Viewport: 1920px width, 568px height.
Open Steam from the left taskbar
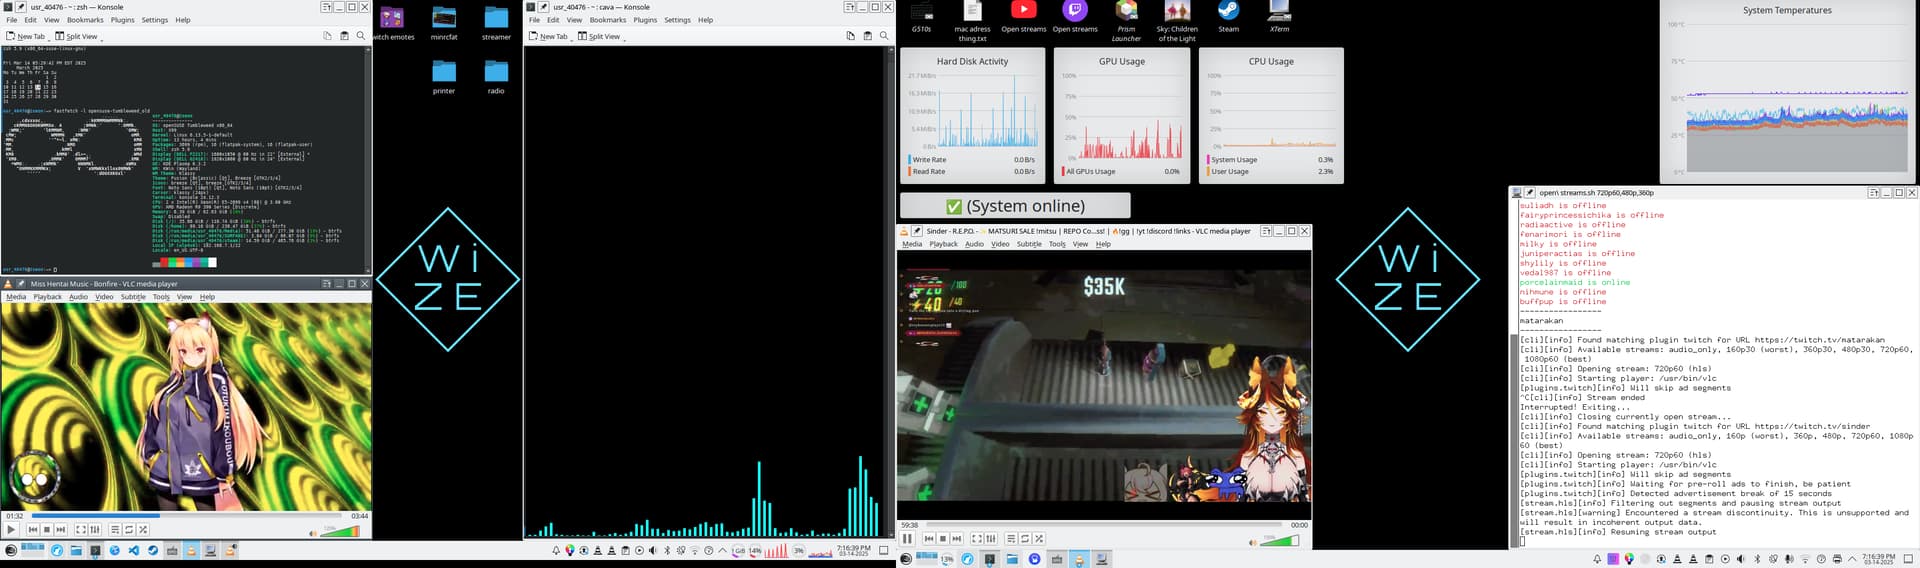coord(153,550)
